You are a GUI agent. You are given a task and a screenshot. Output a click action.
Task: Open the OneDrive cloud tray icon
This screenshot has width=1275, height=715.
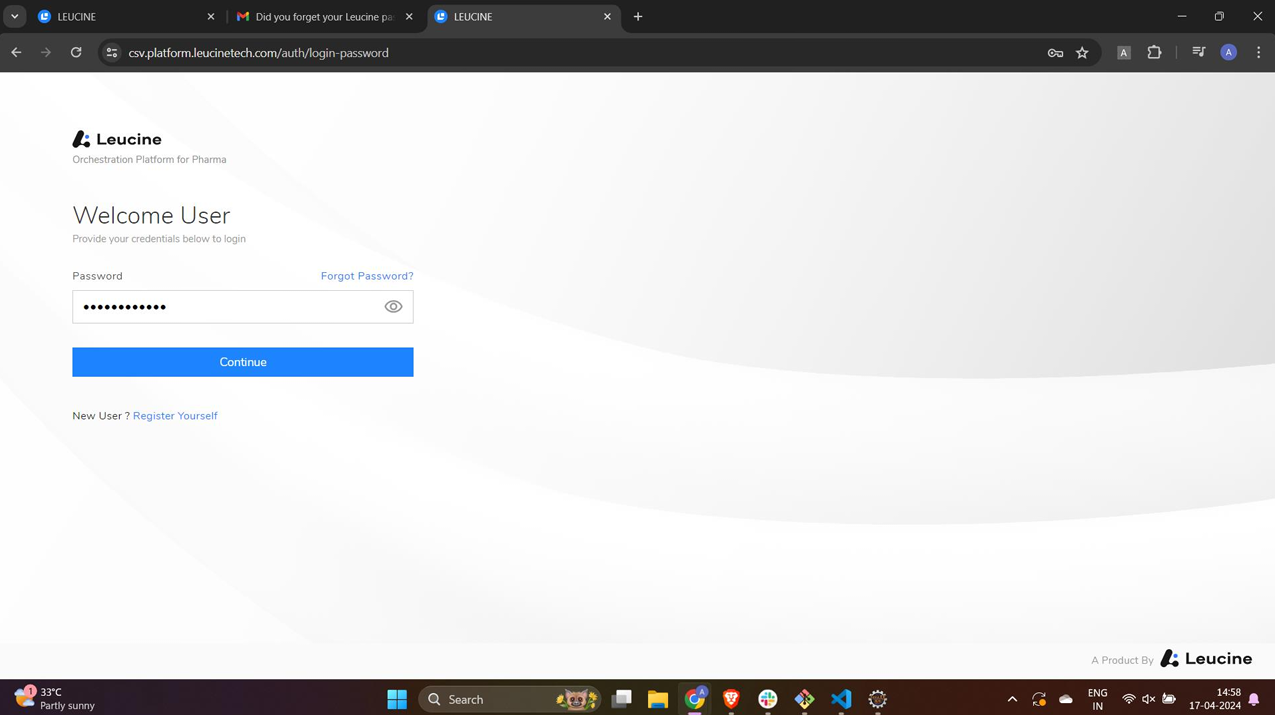click(1066, 699)
